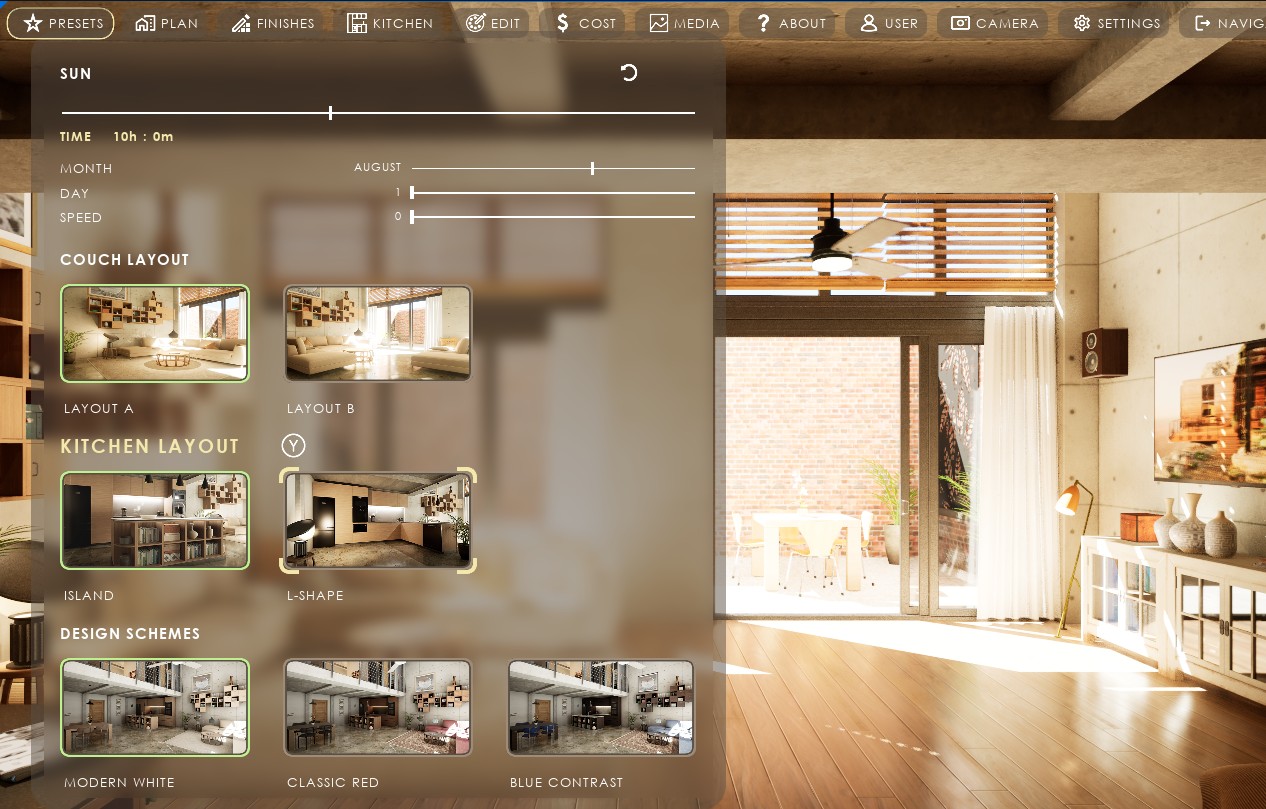The image size is (1266, 809).
Task: Click the time value 10h : 0m
Action: click(x=143, y=137)
